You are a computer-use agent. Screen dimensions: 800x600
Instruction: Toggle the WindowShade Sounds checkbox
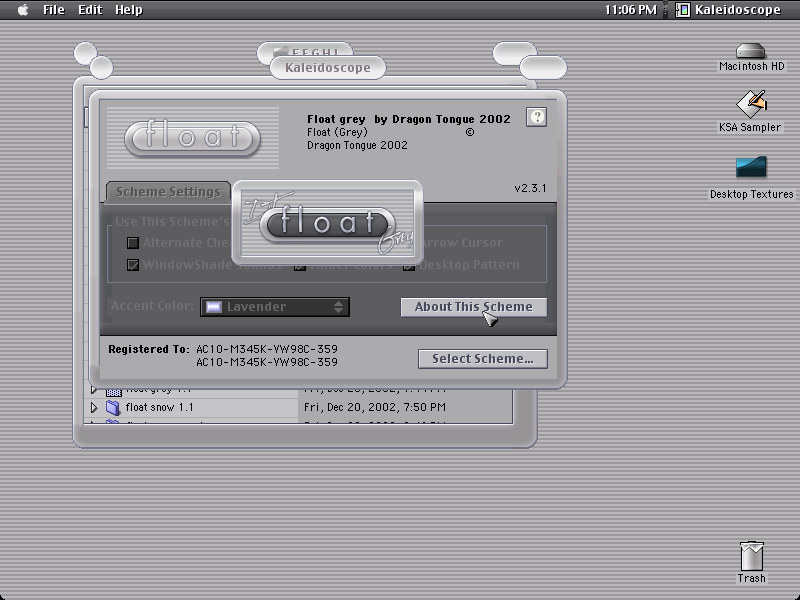click(x=133, y=265)
